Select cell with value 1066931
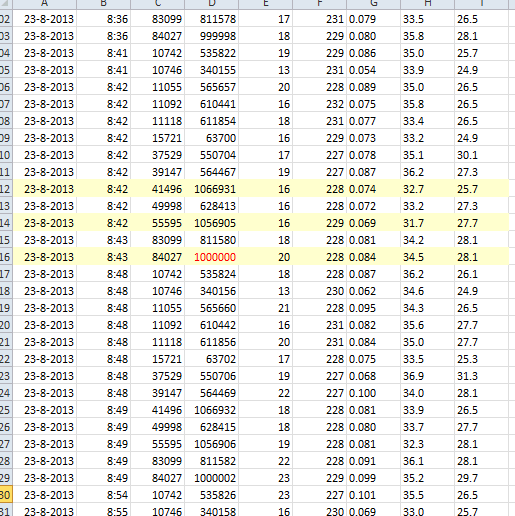The width and height of the screenshot is (515, 516). (211, 189)
